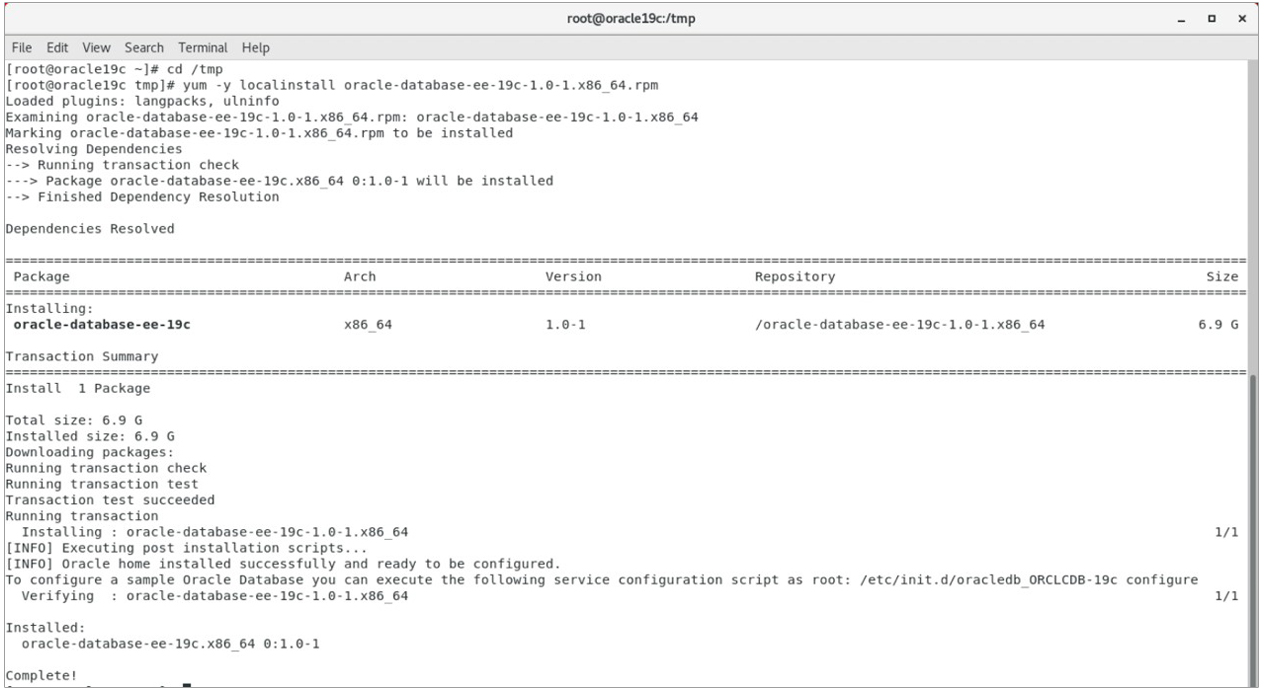Click 'Oracle home installed successfully' line
Viewport: 1268px width, 693px height.
click(x=283, y=564)
